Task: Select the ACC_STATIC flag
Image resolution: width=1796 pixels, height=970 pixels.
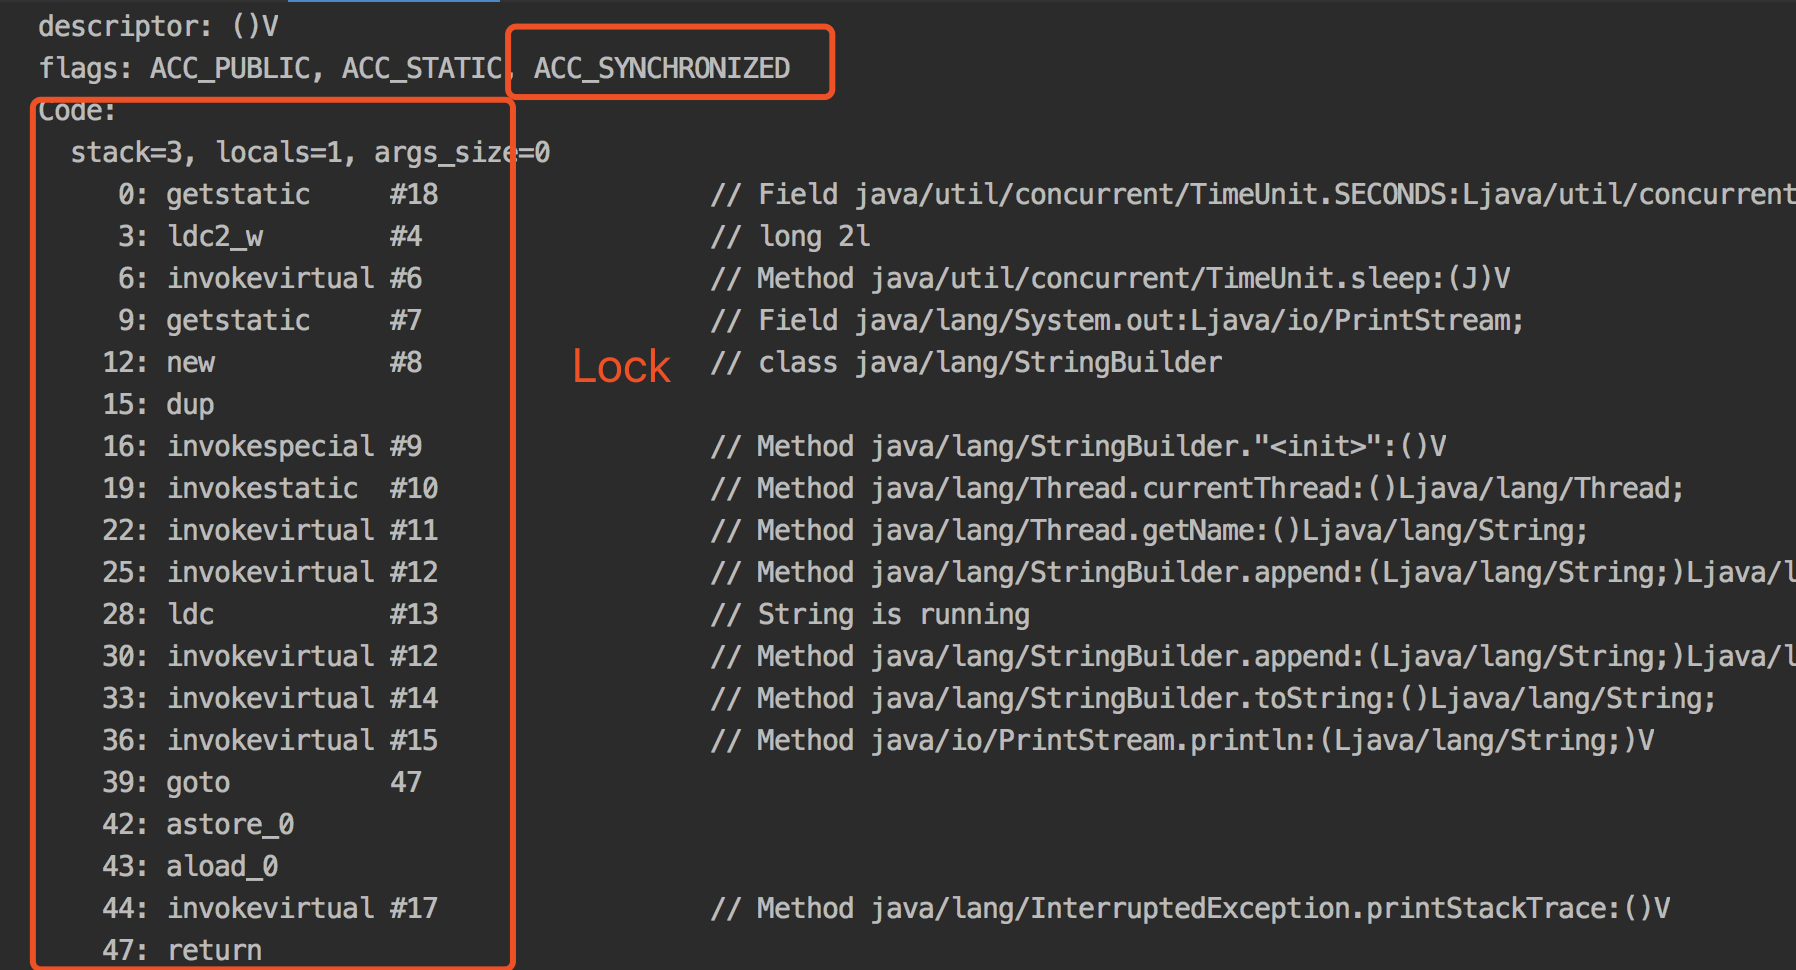Action: [x=421, y=68]
